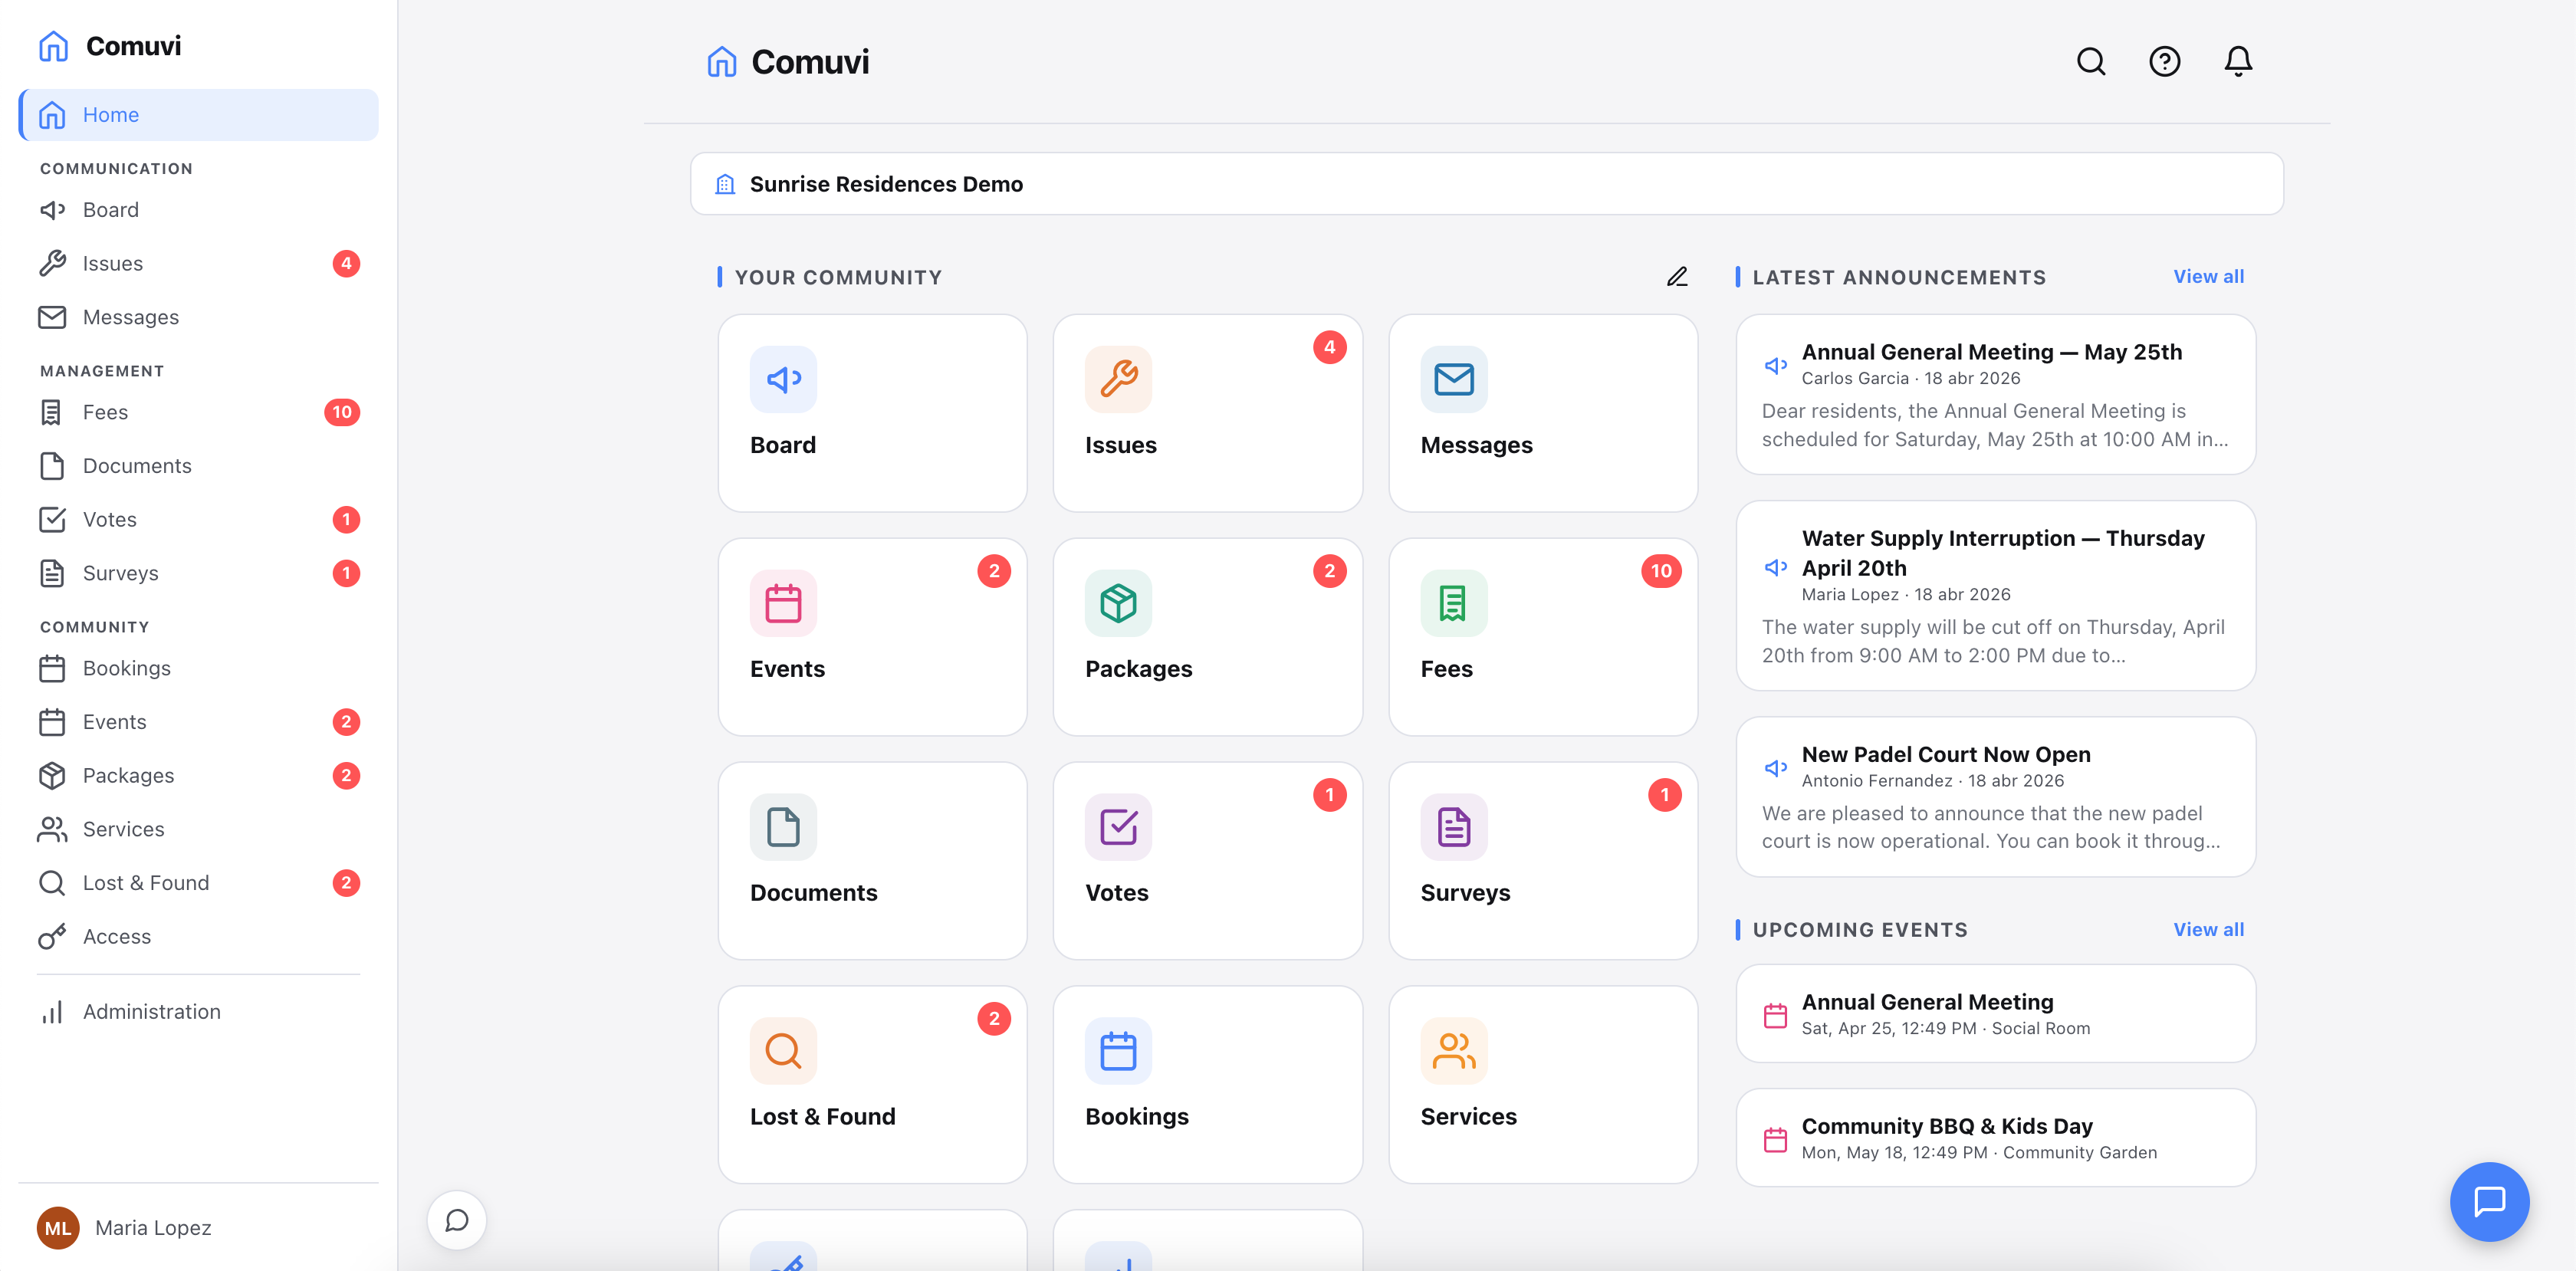
Task: Open the Issues wrench tile
Action: [x=1207, y=413]
